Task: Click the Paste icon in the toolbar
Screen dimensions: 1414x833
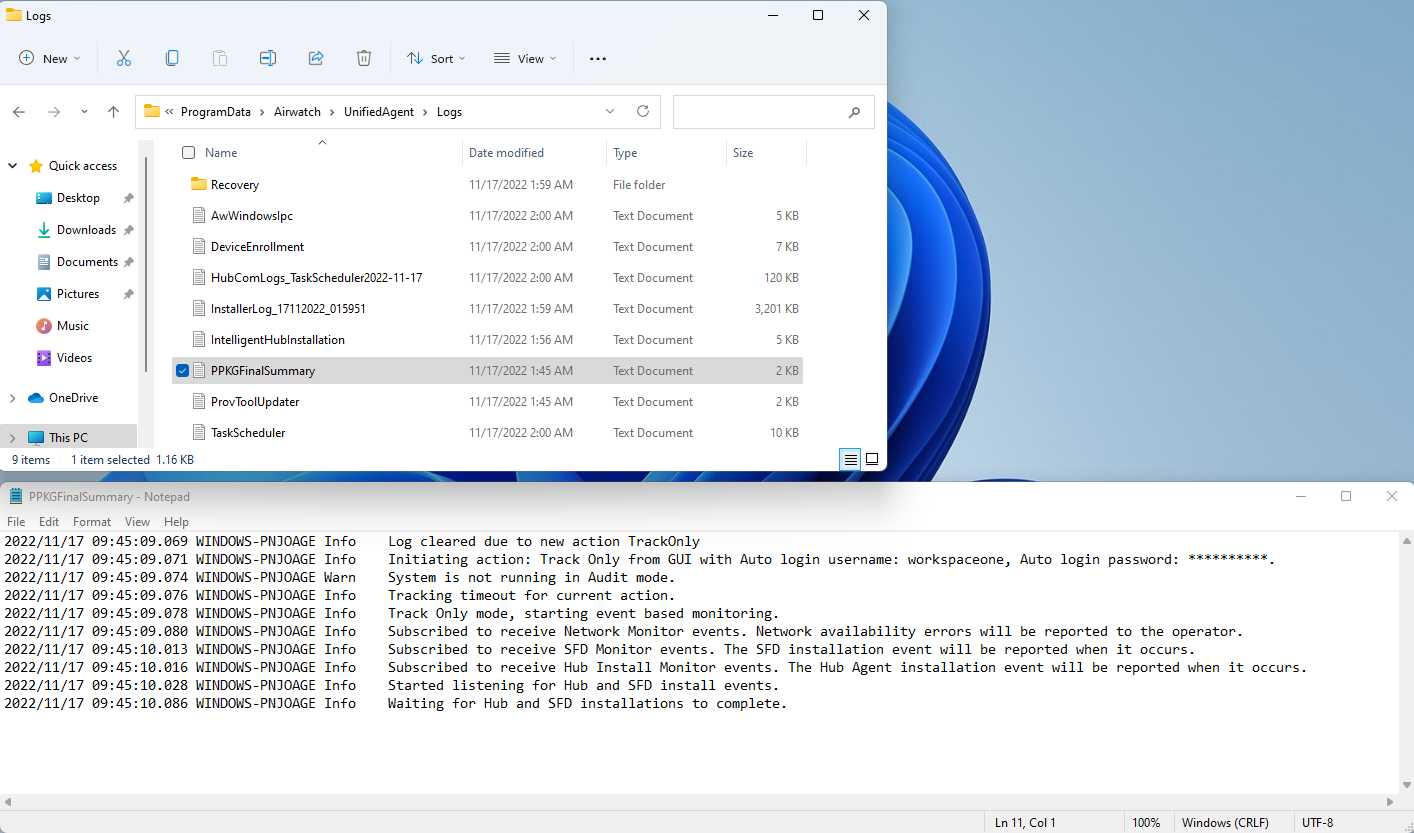Action: click(x=220, y=58)
